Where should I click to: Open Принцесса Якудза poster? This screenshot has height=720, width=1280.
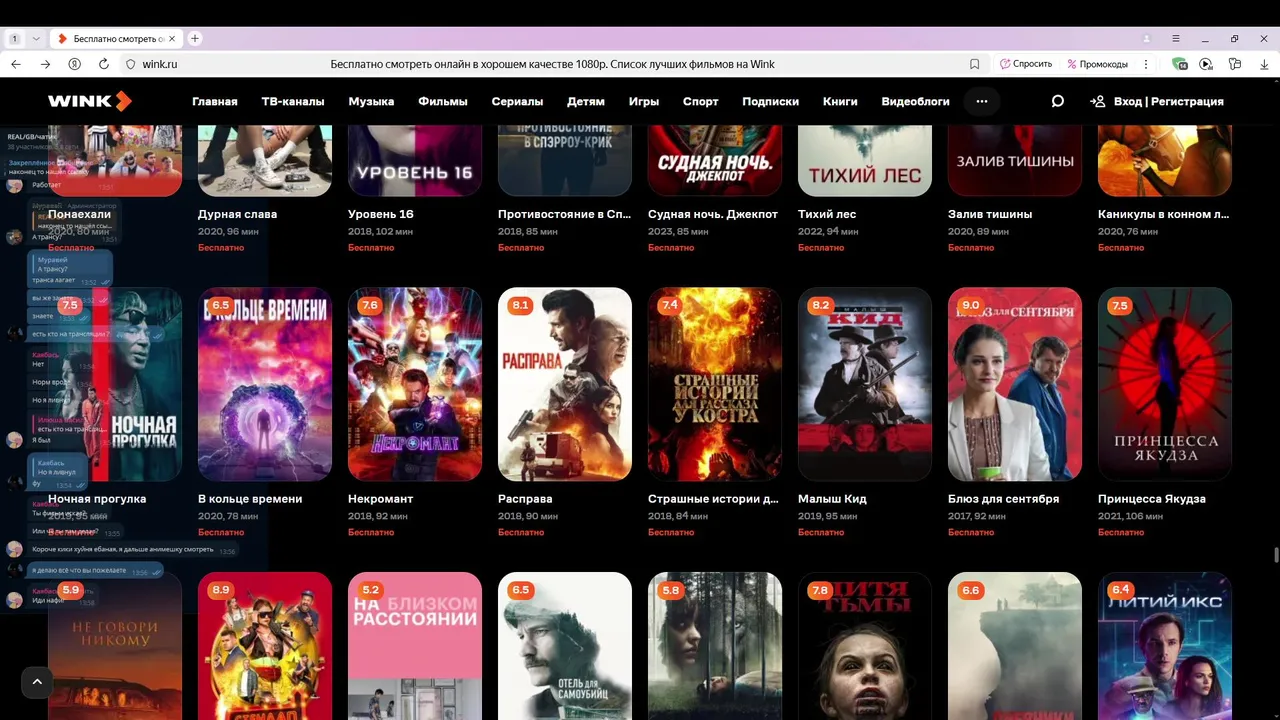[1165, 384]
